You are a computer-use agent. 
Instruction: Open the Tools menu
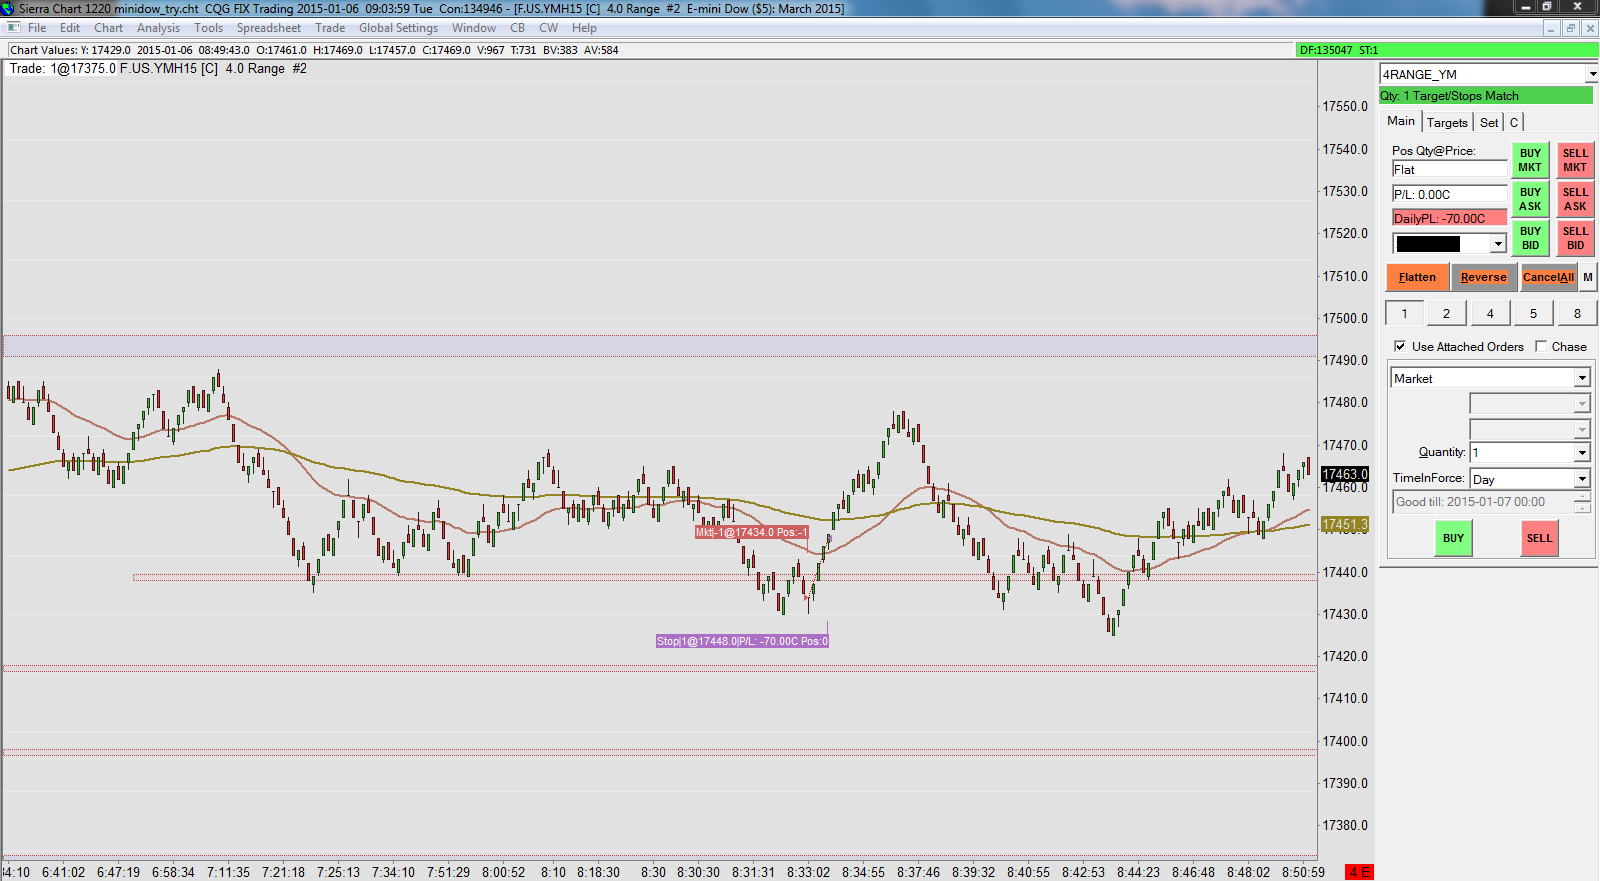(208, 28)
